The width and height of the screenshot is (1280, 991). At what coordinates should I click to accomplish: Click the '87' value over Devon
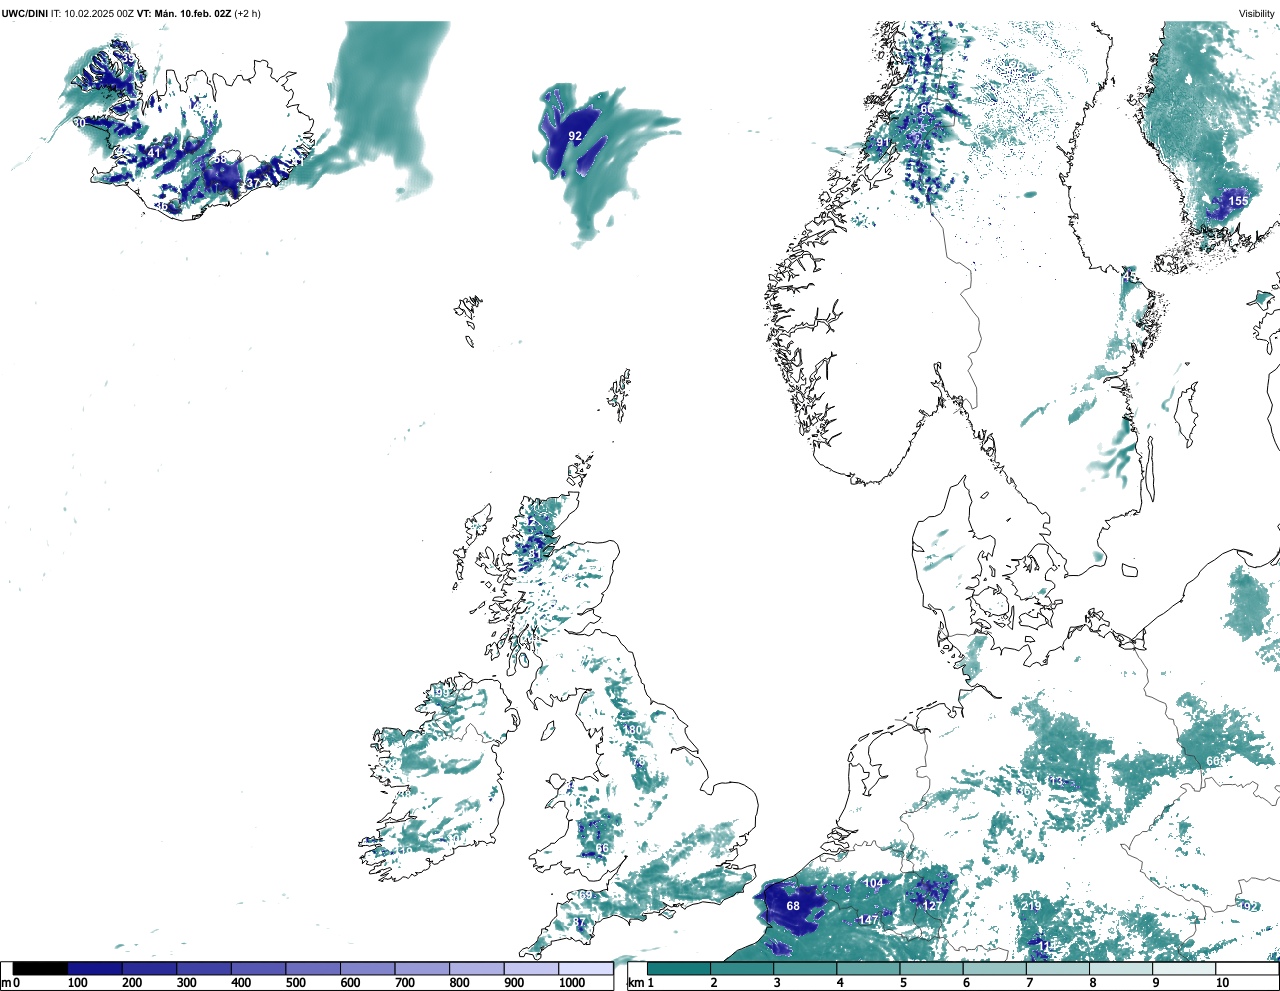pyautogui.click(x=579, y=922)
